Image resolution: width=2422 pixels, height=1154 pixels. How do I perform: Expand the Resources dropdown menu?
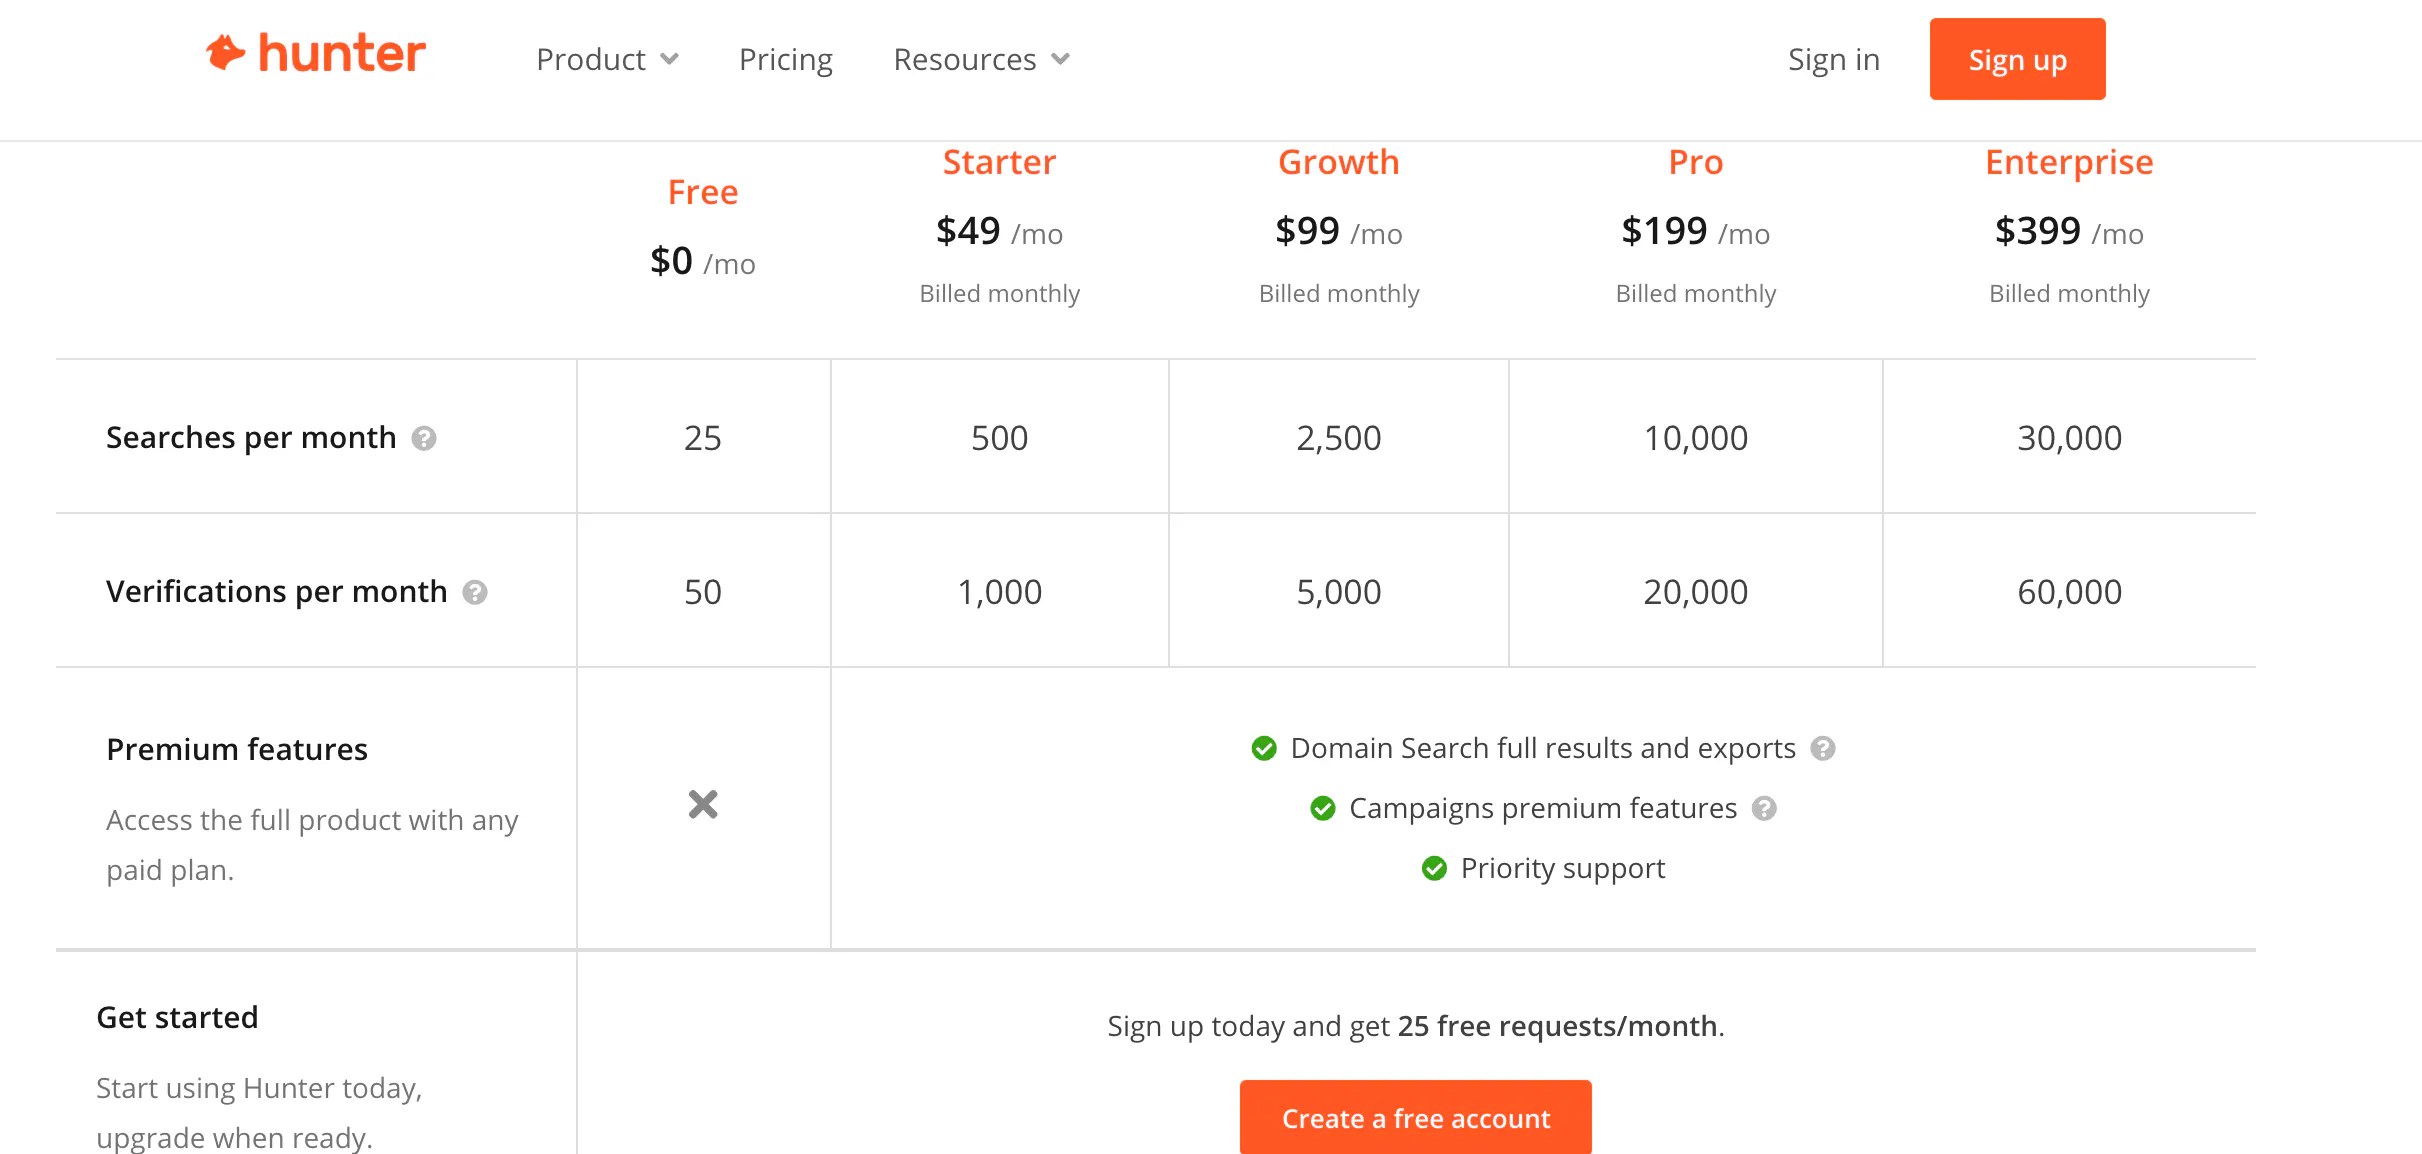(x=981, y=60)
